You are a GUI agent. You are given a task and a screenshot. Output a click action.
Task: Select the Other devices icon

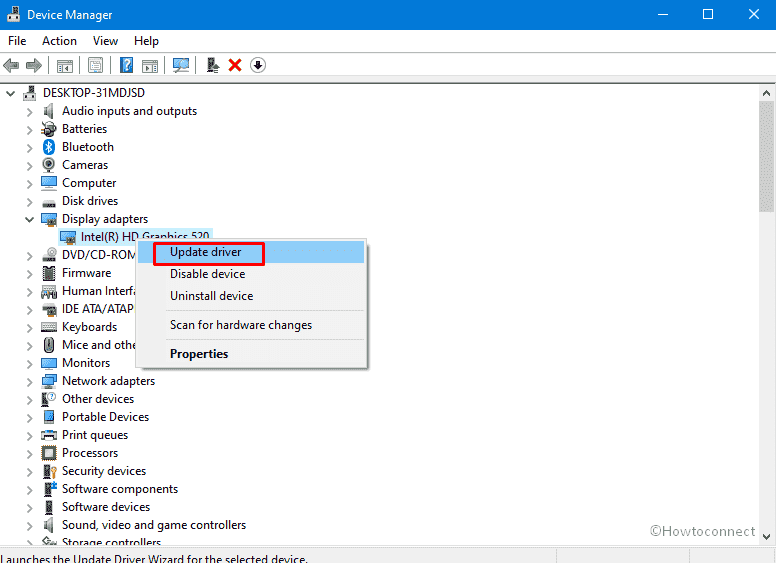coord(49,399)
